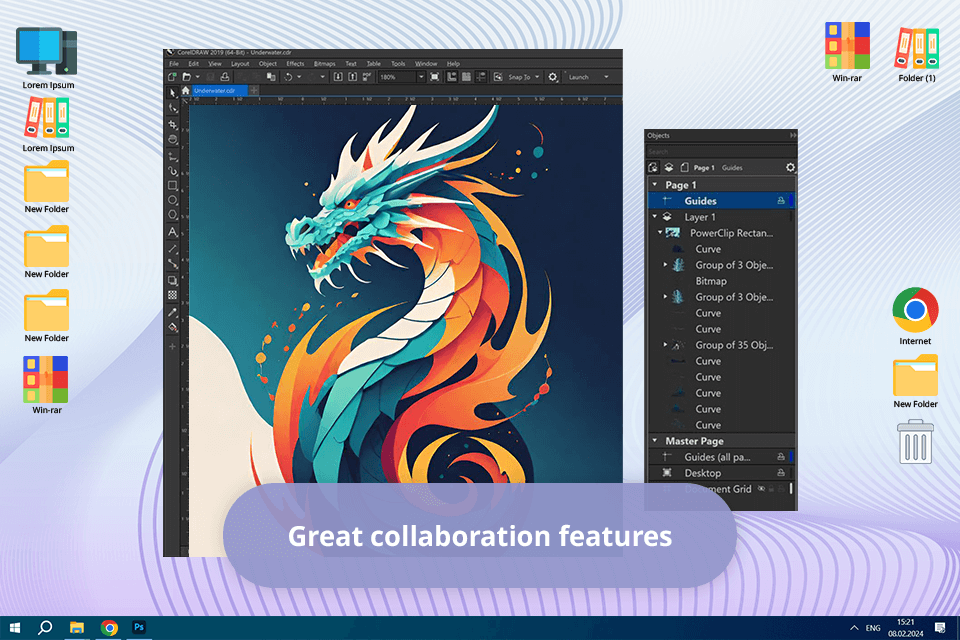960x640 pixels.
Task: Click the Open folder icon
Action: point(187,77)
